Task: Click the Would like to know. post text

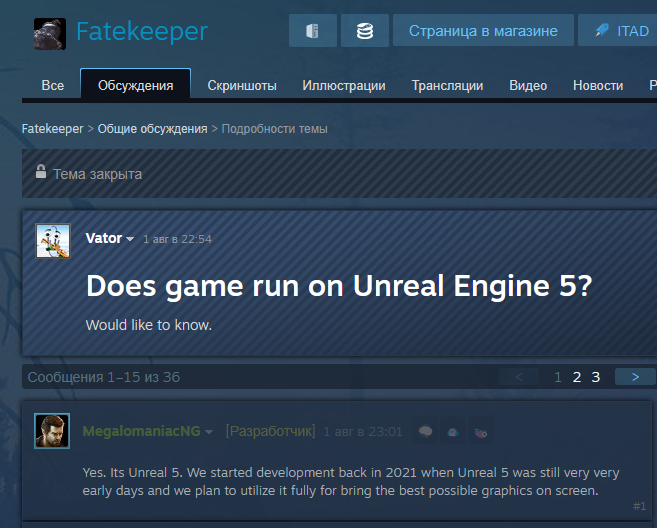Action: click(x=149, y=325)
